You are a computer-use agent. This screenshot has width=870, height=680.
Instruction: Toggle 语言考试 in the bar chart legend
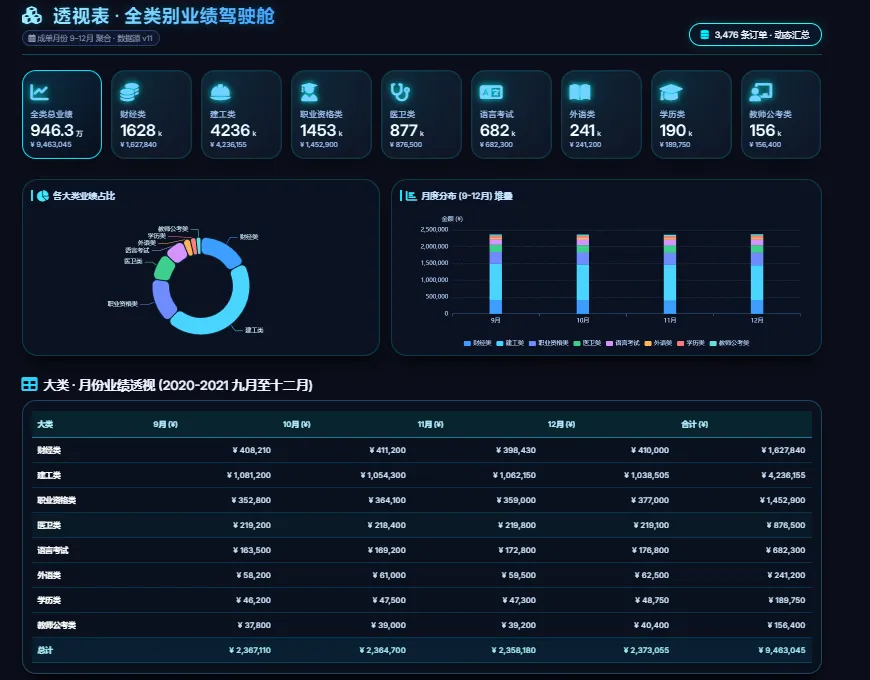[x=623, y=343]
